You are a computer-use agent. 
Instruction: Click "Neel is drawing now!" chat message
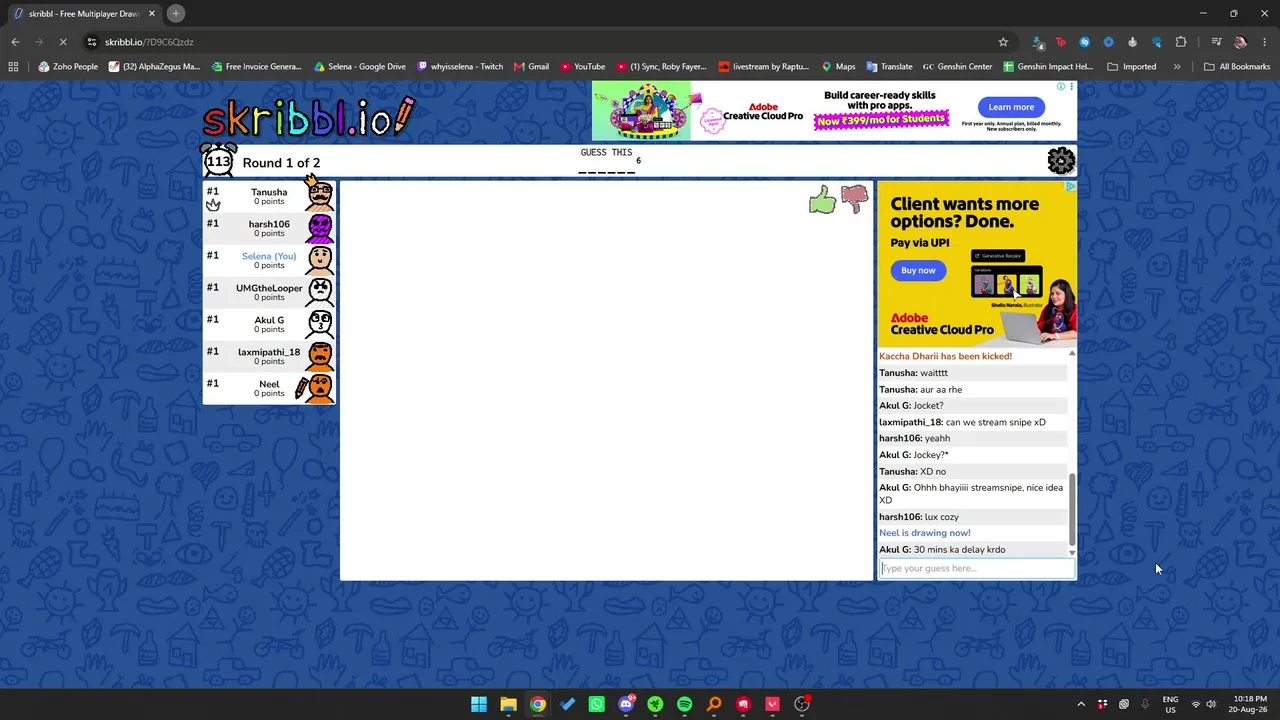[925, 533]
